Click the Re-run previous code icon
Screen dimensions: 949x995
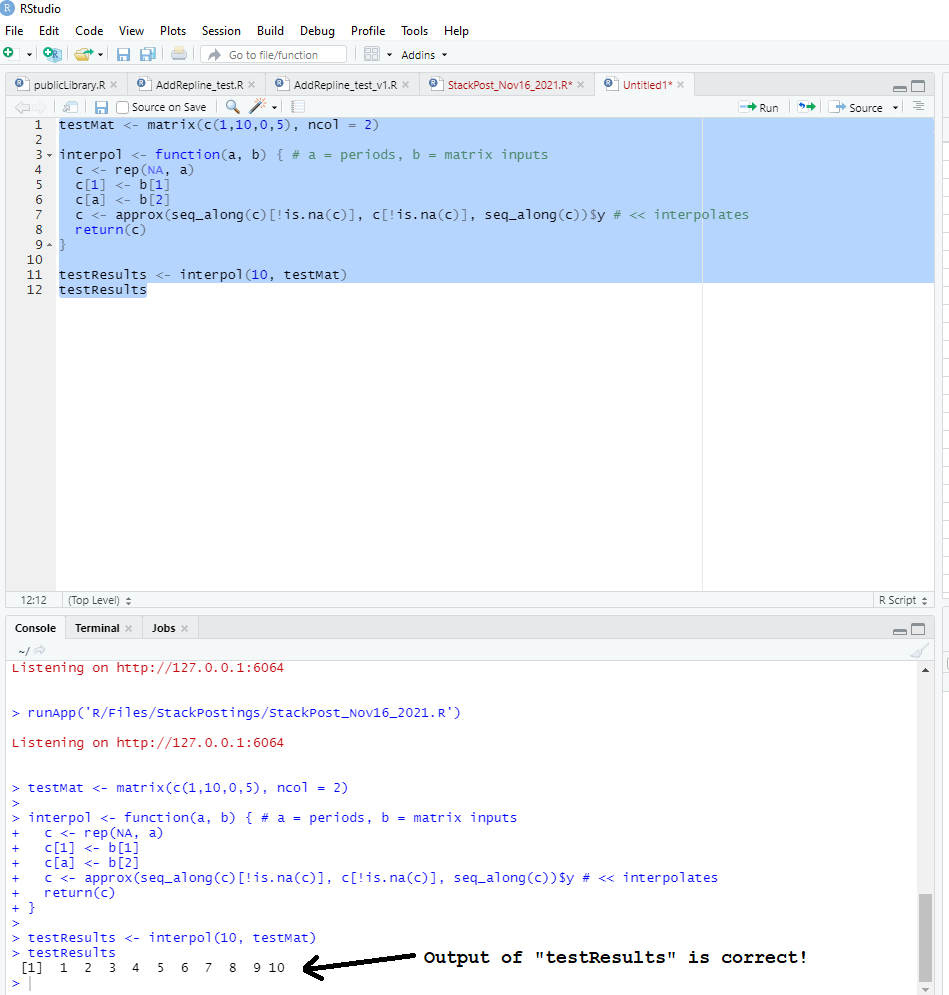coord(806,107)
